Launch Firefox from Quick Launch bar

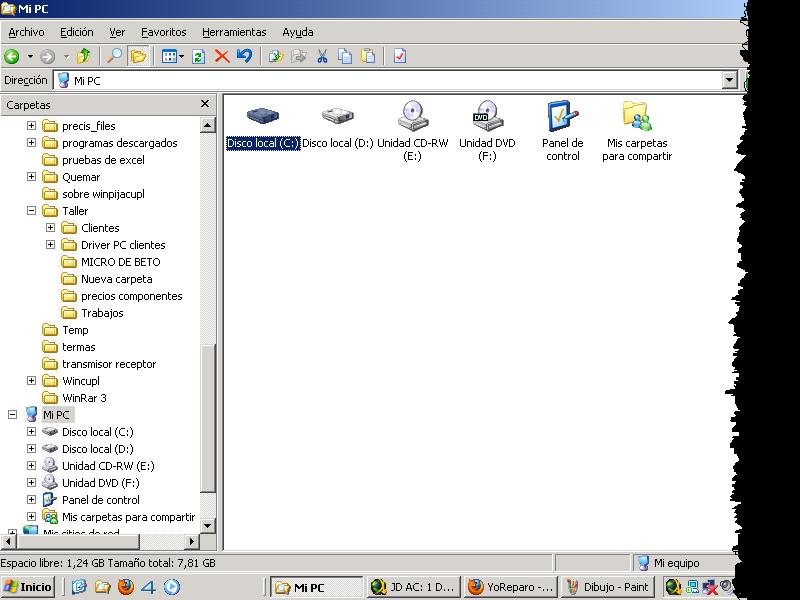point(125,587)
